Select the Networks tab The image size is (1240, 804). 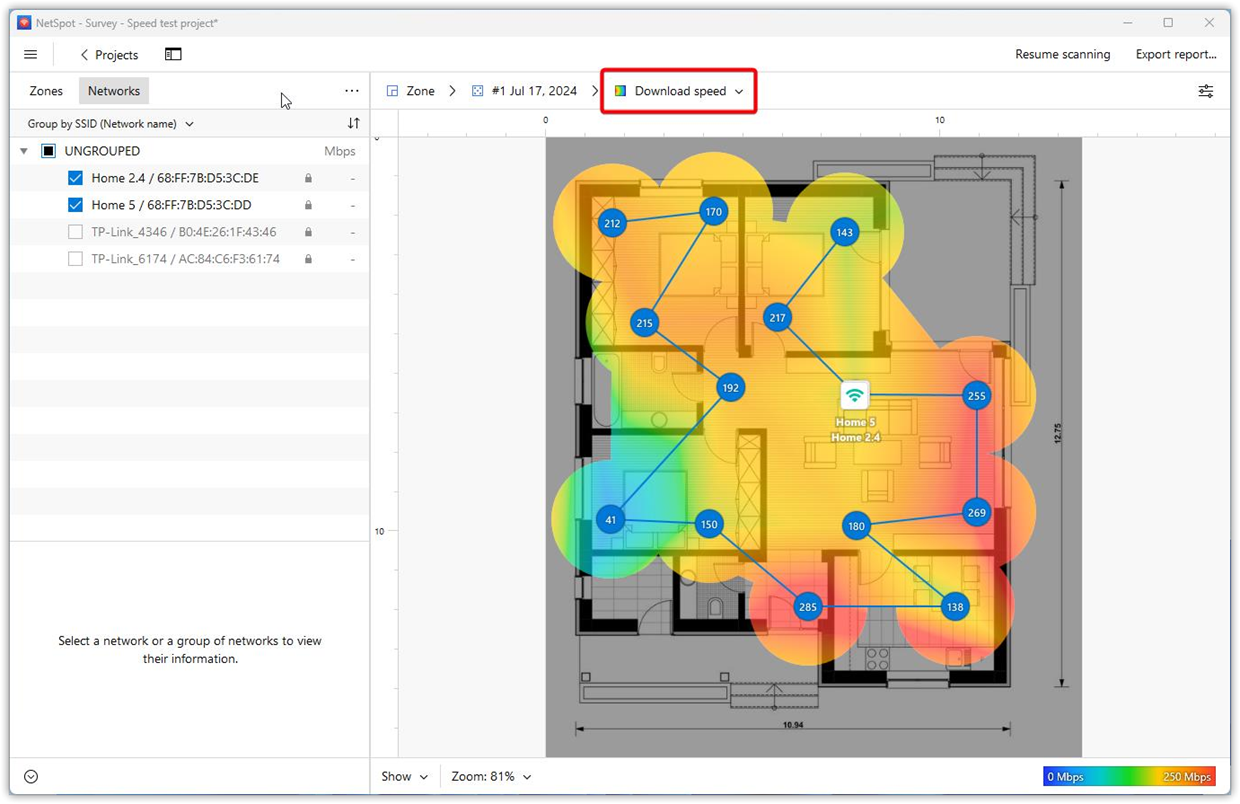click(x=113, y=90)
